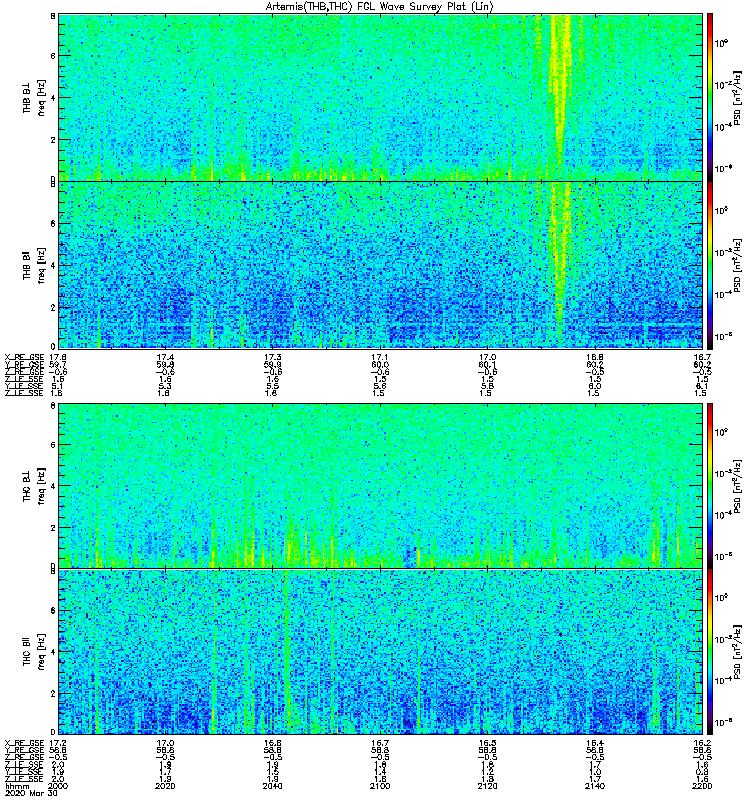
Task: Click the hhmm axis label
Action: point(17,786)
